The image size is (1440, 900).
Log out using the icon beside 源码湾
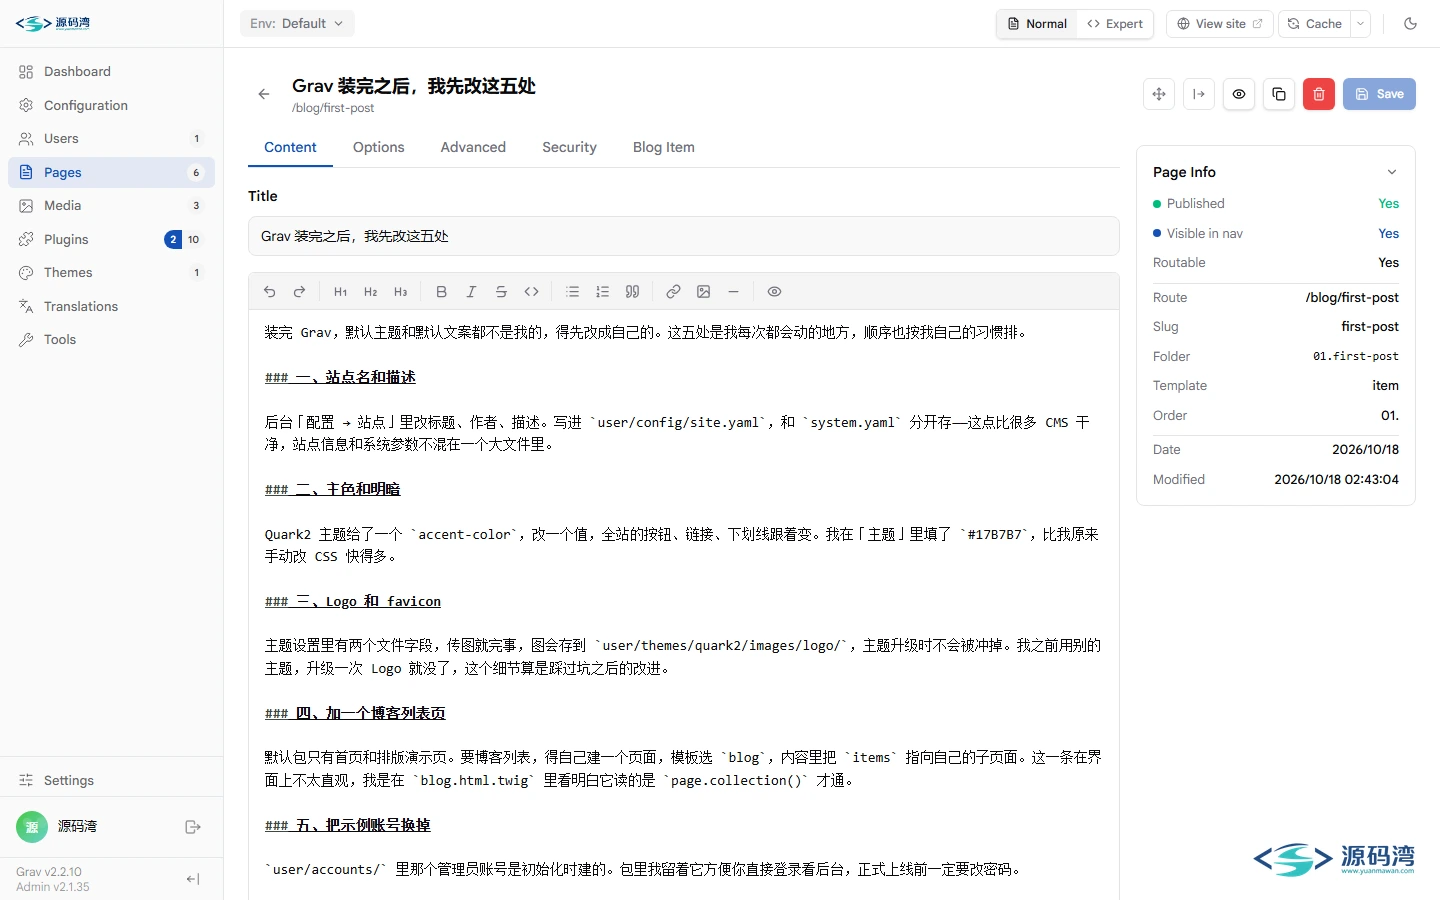(193, 827)
